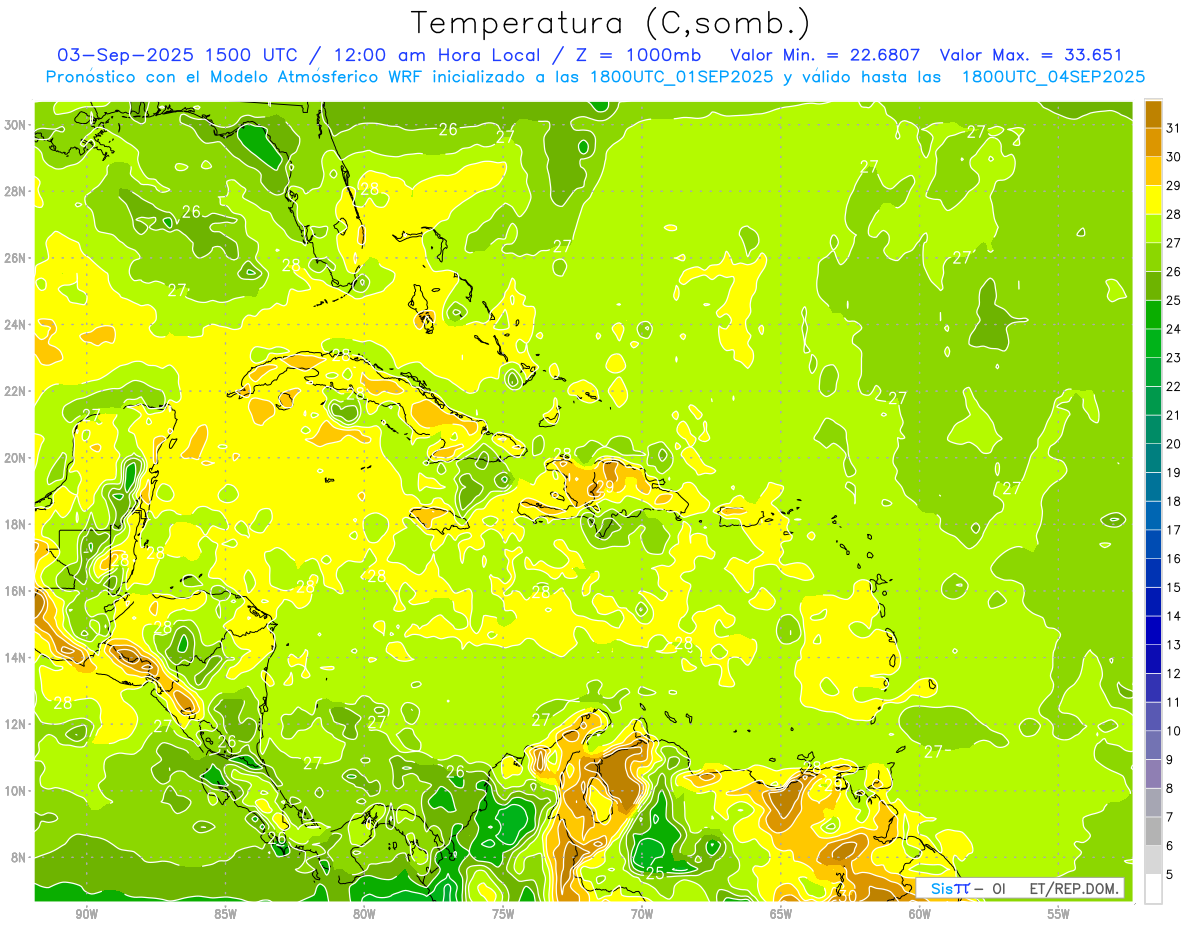Click the 60W longitude axis label
Viewport: 1200px width, 927px height.
tap(920, 914)
